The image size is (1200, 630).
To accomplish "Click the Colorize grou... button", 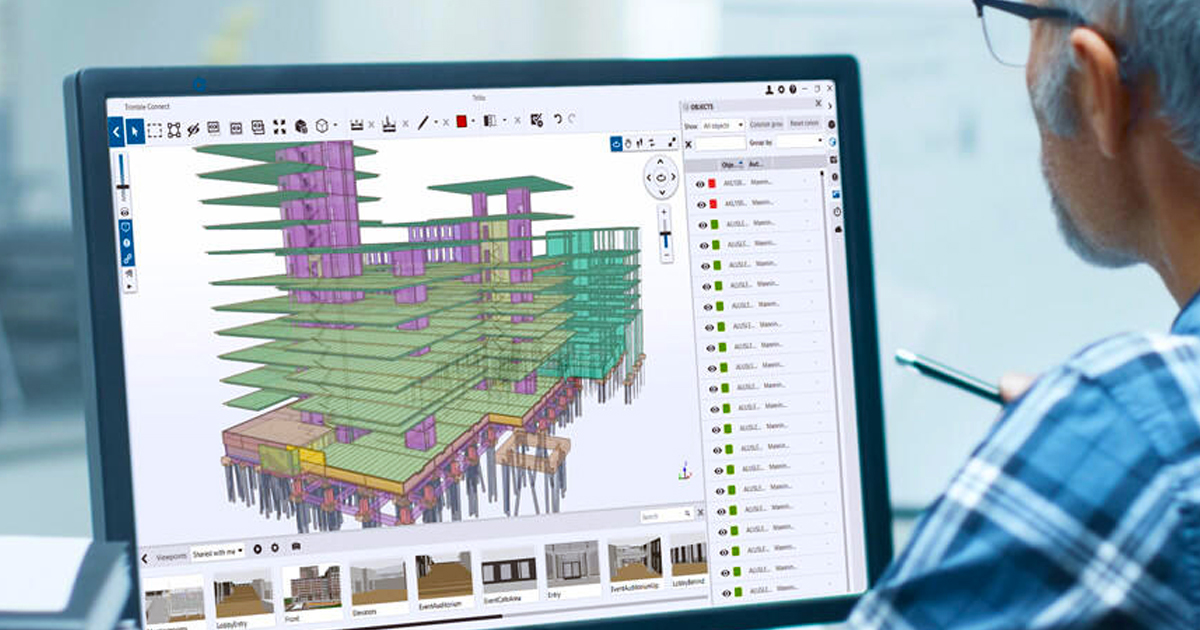I will point(766,124).
